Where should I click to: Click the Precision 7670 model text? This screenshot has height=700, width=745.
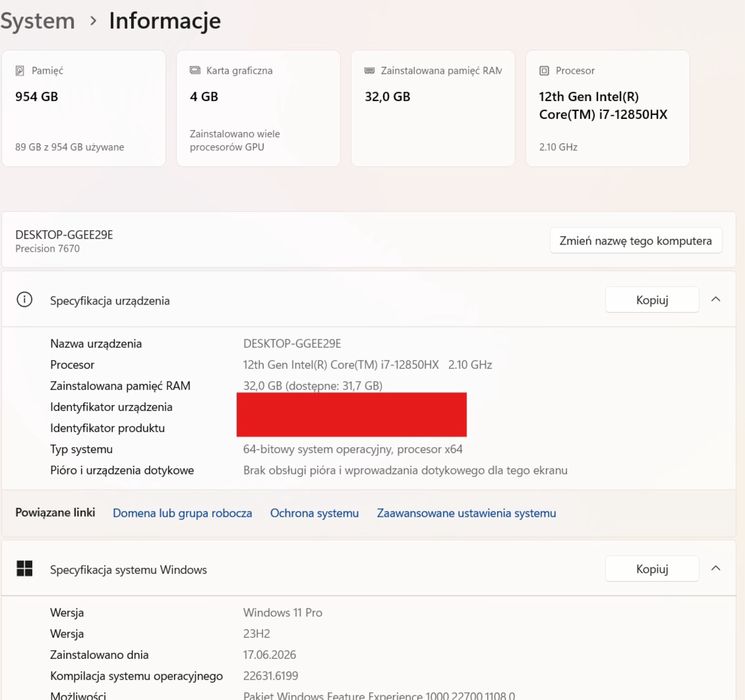pyautogui.click(x=48, y=249)
